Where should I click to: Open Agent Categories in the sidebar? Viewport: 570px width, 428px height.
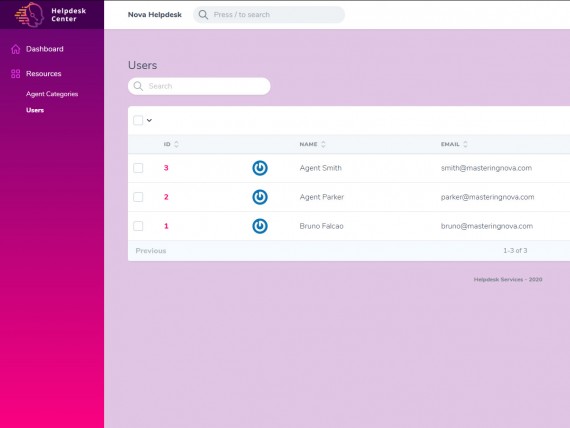(52, 94)
